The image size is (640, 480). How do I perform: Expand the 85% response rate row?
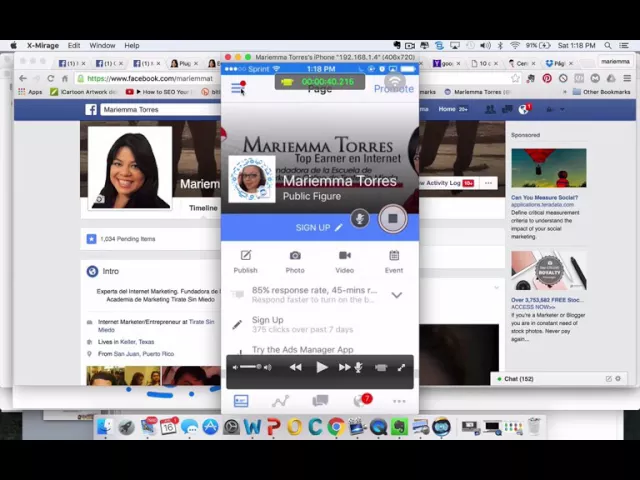pyautogui.click(x=396, y=295)
